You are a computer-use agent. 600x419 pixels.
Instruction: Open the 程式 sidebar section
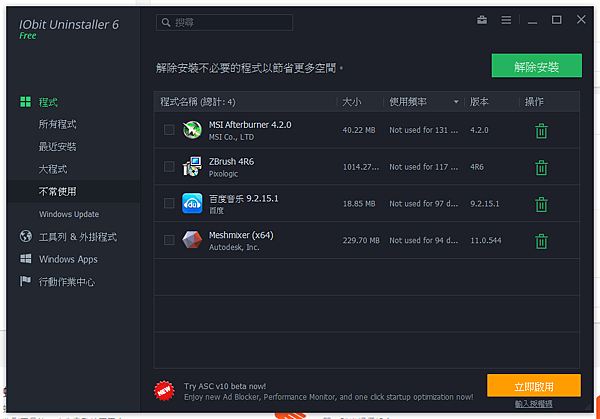coord(48,102)
